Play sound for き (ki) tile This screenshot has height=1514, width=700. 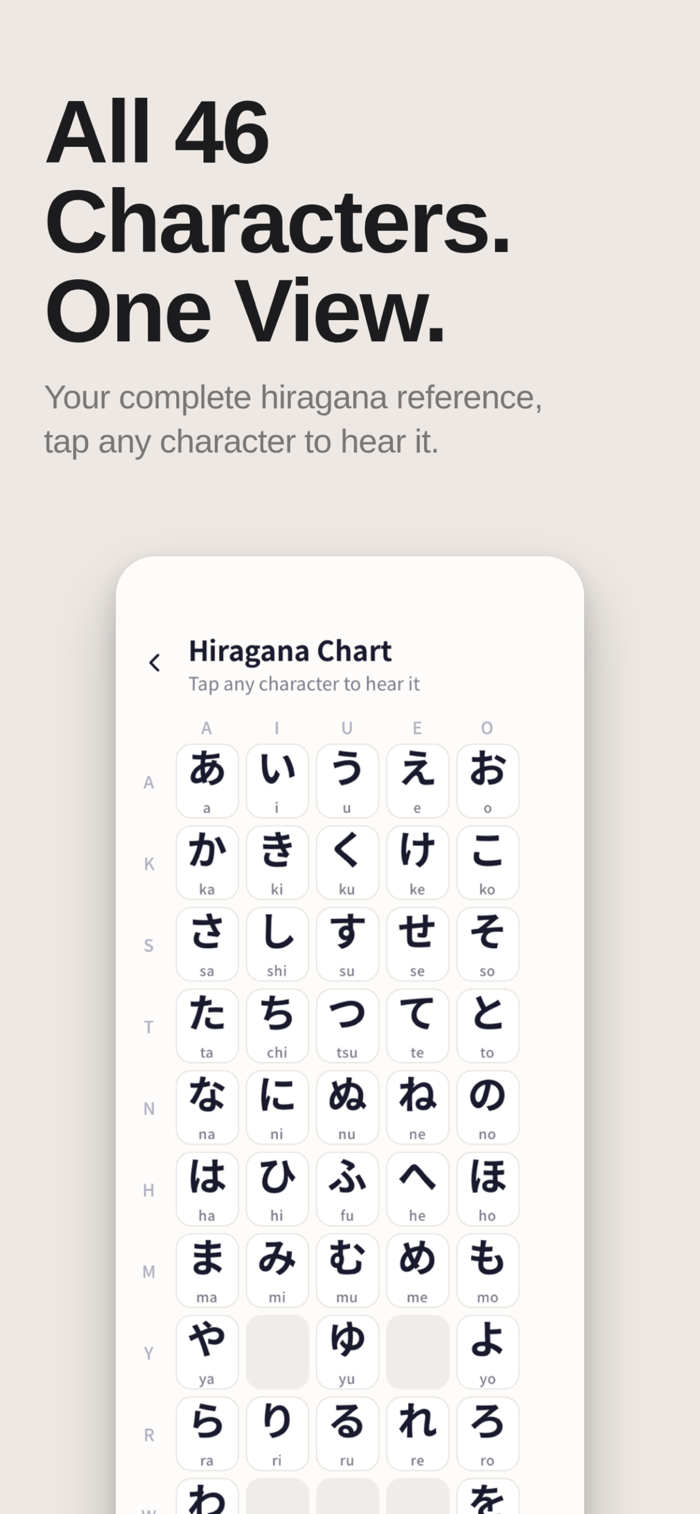[x=277, y=862]
